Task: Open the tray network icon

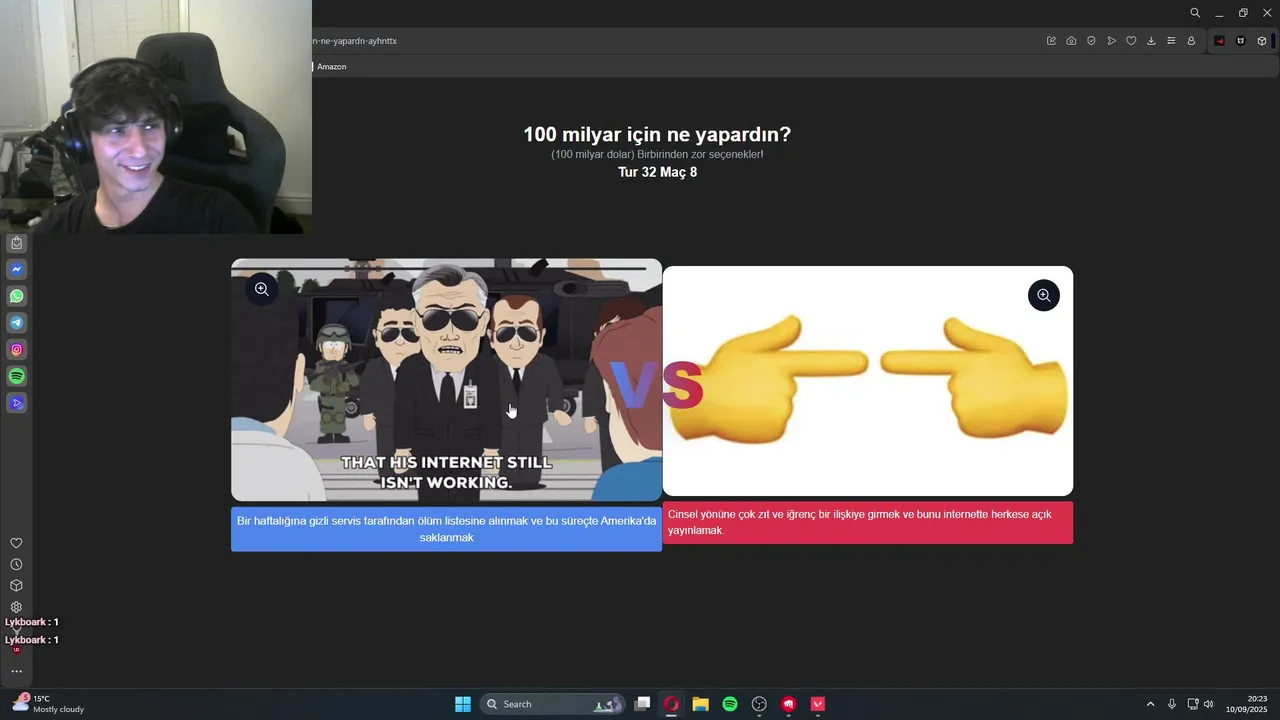Action: pyautogui.click(x=1193, y=704)
